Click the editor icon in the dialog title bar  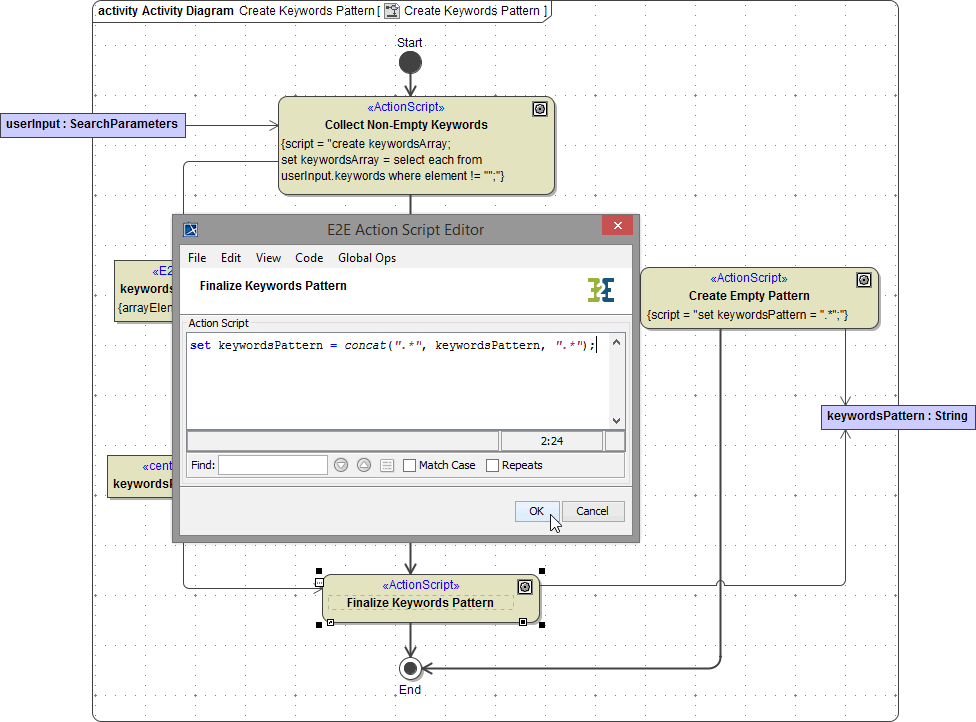pos(190,229)
